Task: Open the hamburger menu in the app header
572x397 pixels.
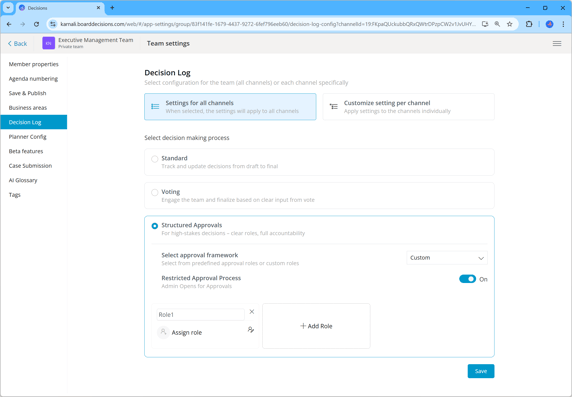Action: coord(557,43)
